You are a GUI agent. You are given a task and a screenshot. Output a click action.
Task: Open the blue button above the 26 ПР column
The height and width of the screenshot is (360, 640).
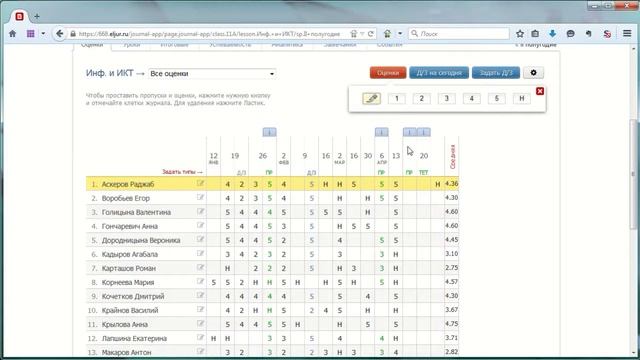(x=269, y=132)
